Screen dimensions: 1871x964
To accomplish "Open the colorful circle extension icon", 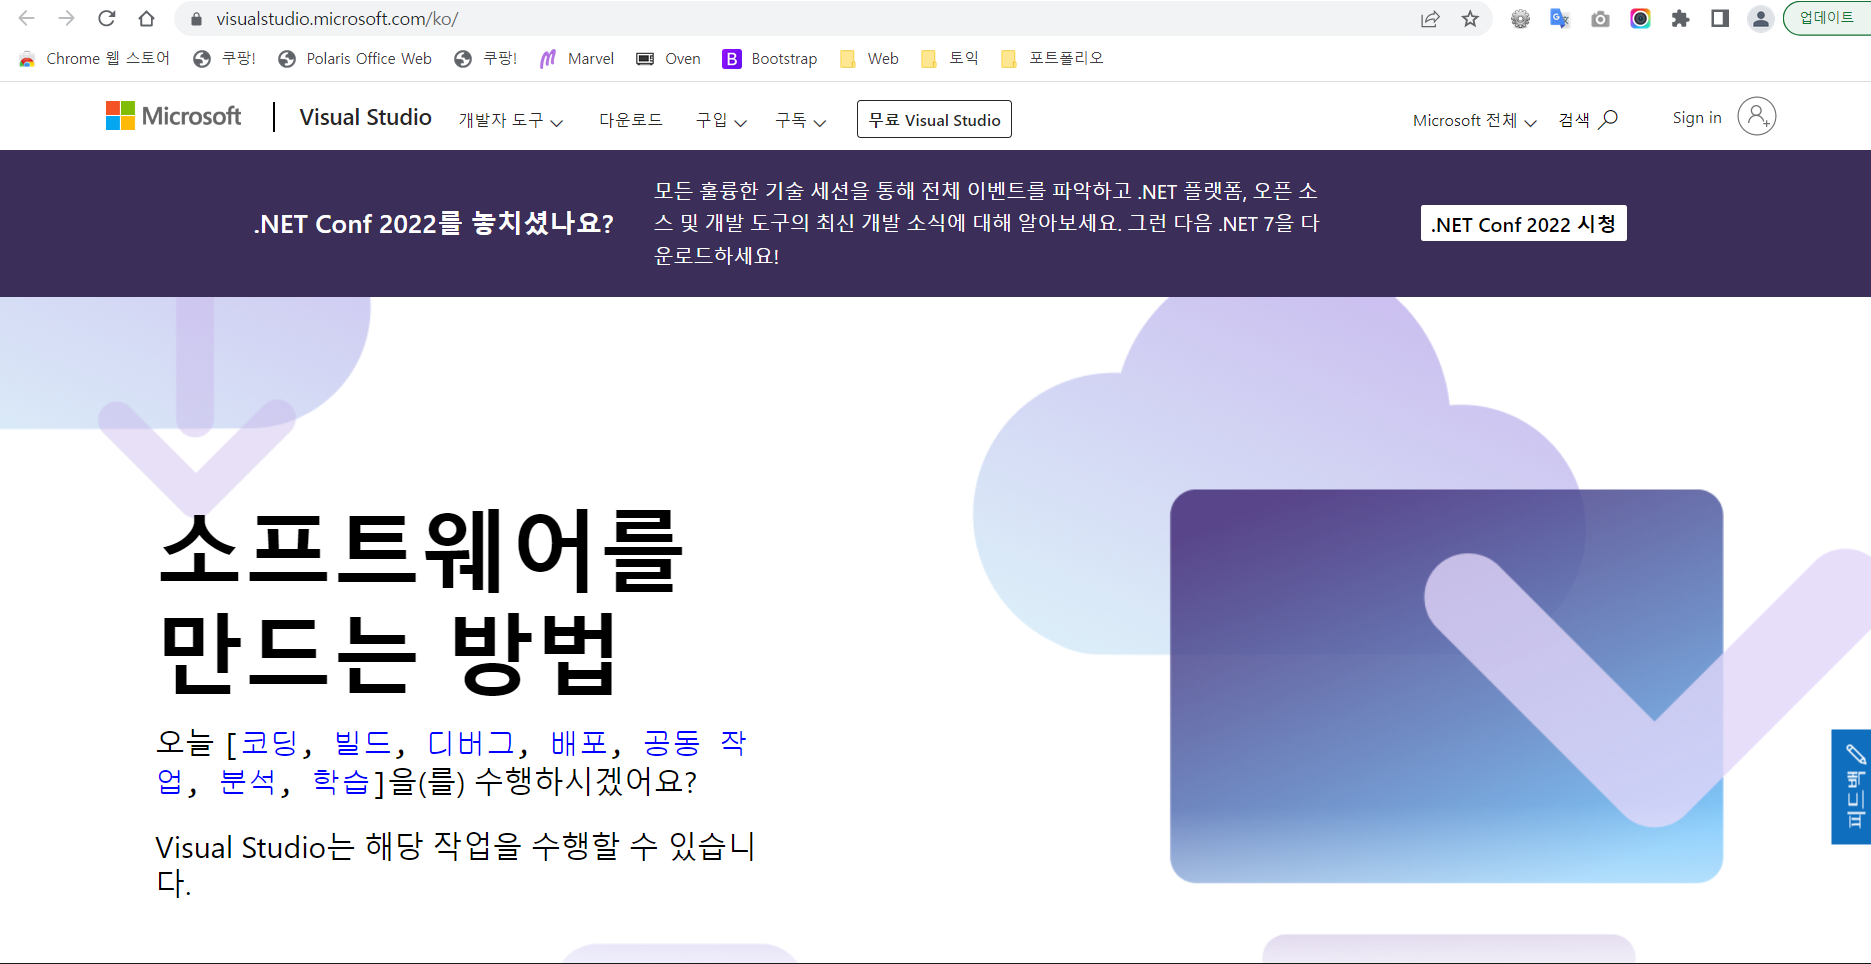I will (x=1640, y=19).
